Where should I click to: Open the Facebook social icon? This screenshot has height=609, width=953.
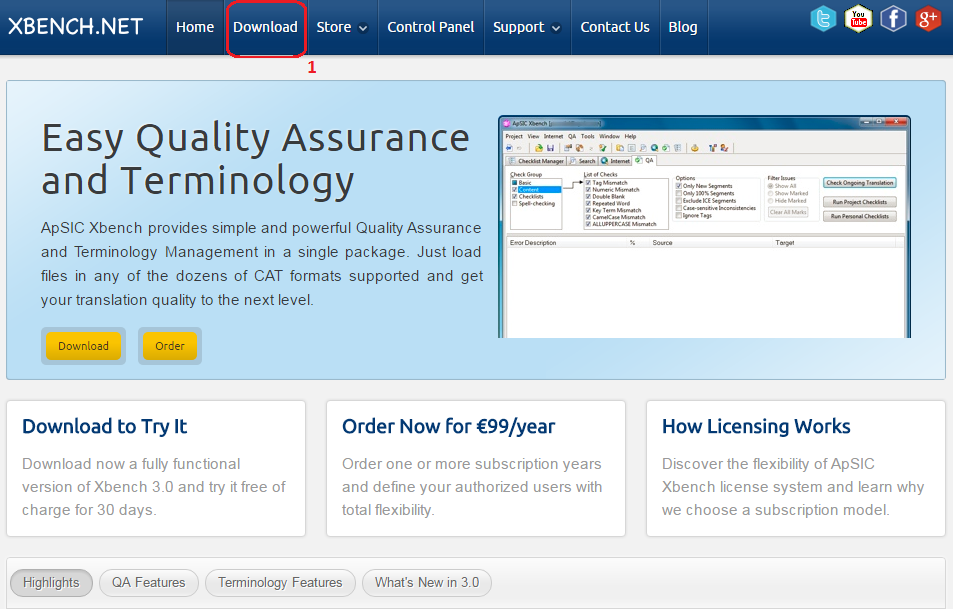coord(893,18)
